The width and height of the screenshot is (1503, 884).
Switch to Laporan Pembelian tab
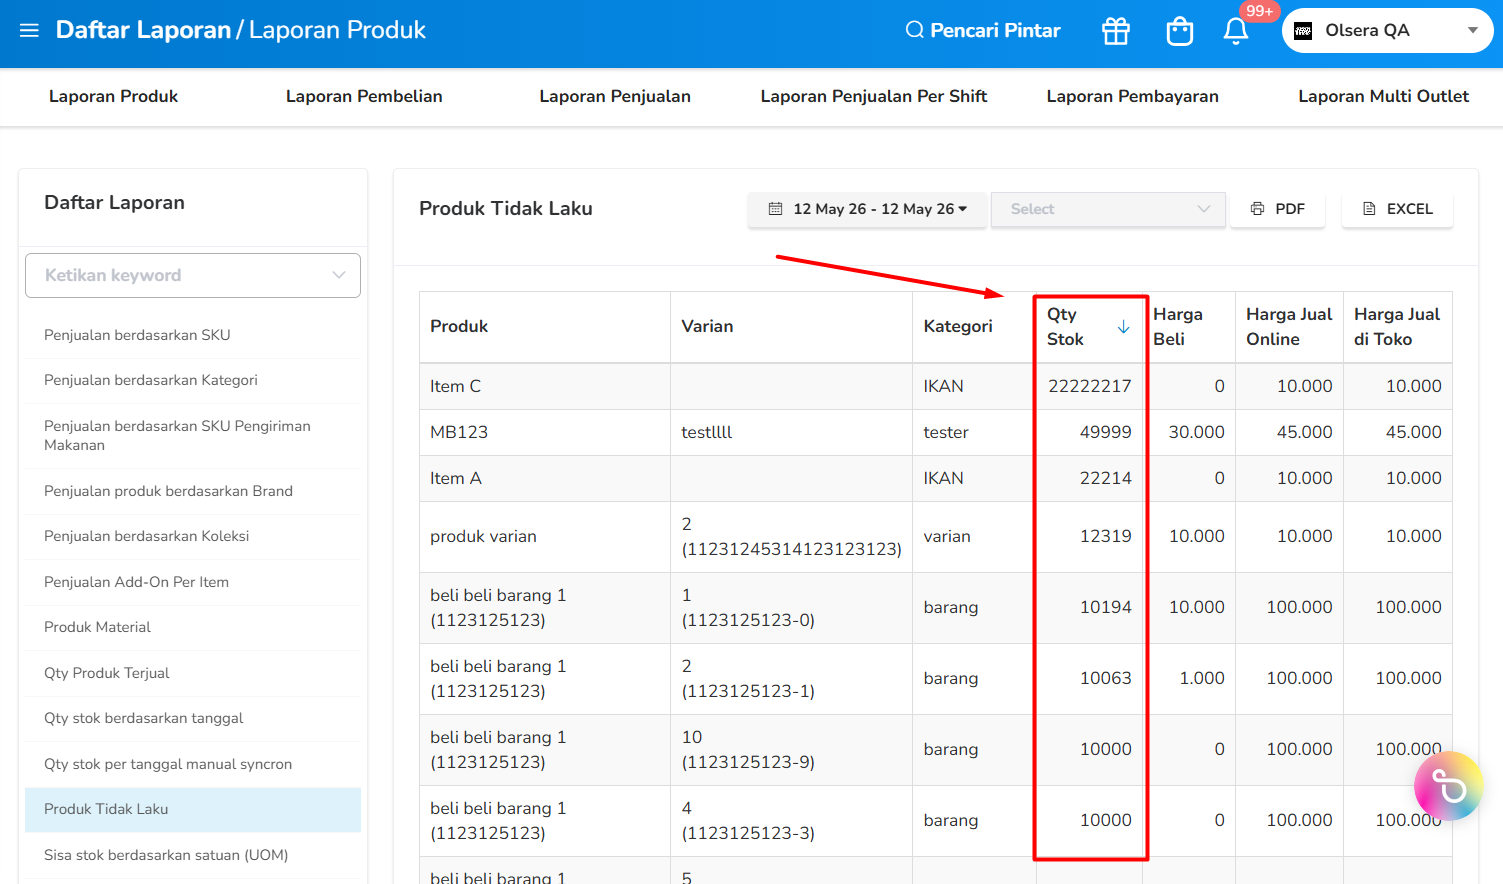[x=364, y=96]
